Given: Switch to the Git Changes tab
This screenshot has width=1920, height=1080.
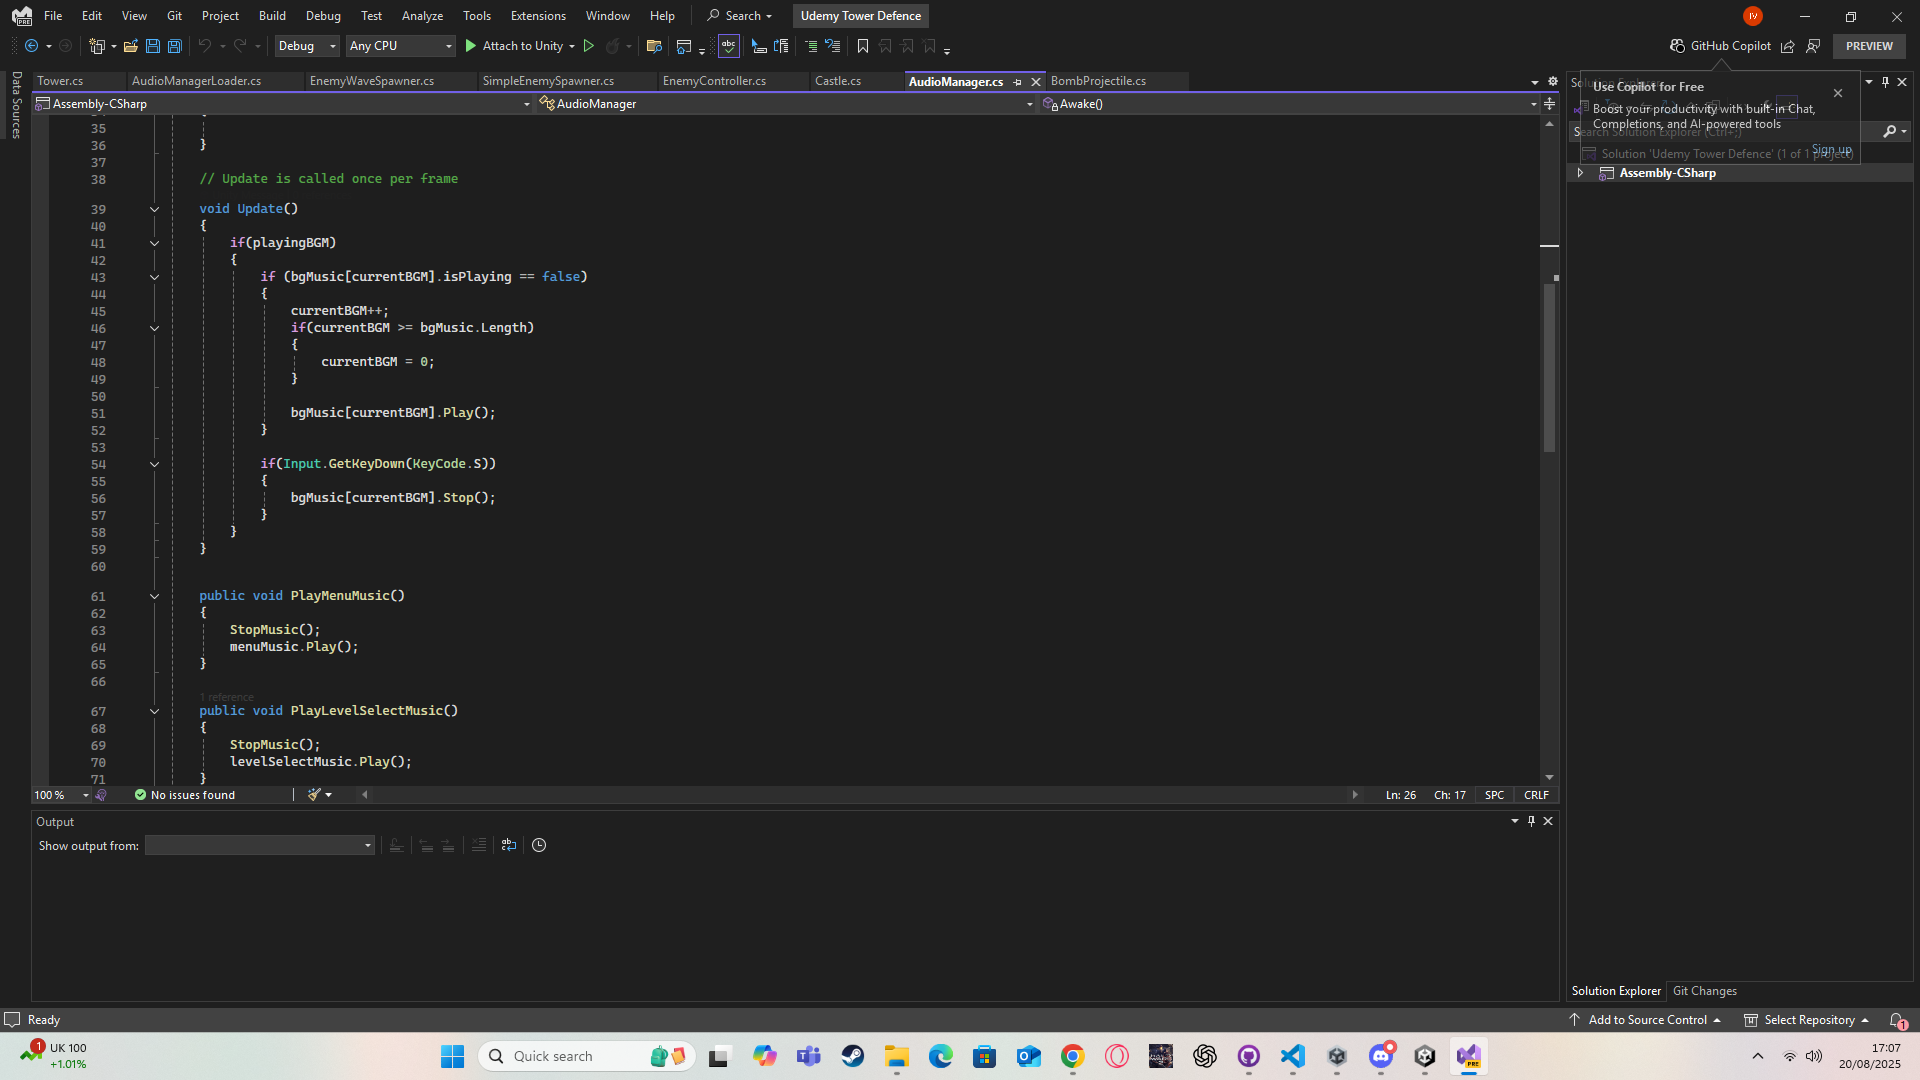Looking at the screenshot, I should click(1705, 991).
